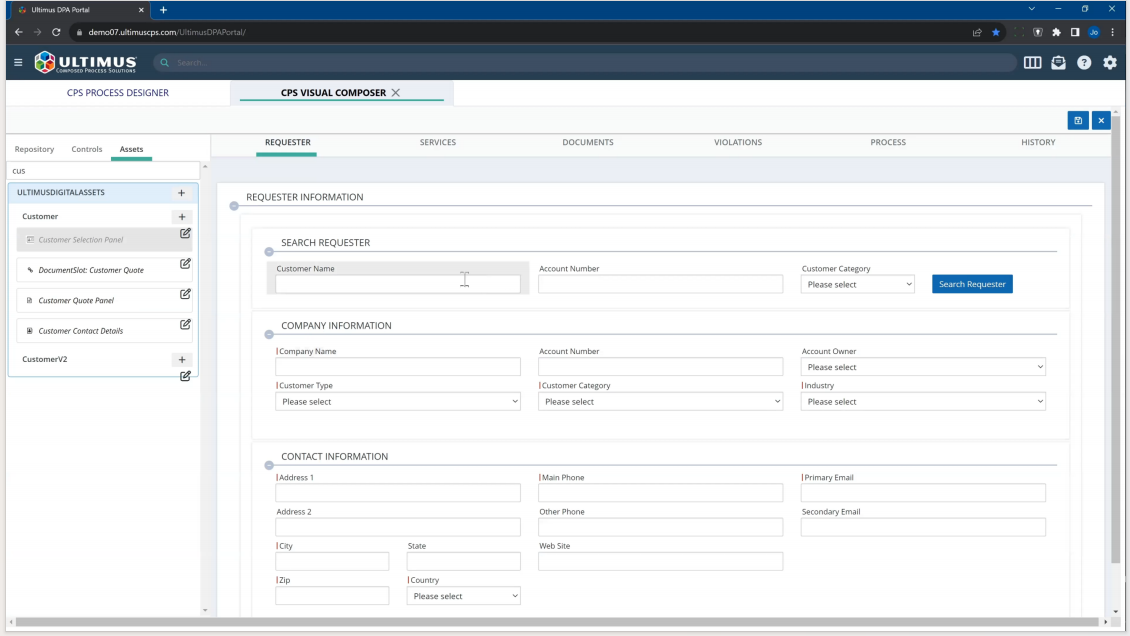Image resolution: width=1130 pixels, height=636 pixels.
Task: Open the hamburger navigation menu
Action: coord(18,63)
